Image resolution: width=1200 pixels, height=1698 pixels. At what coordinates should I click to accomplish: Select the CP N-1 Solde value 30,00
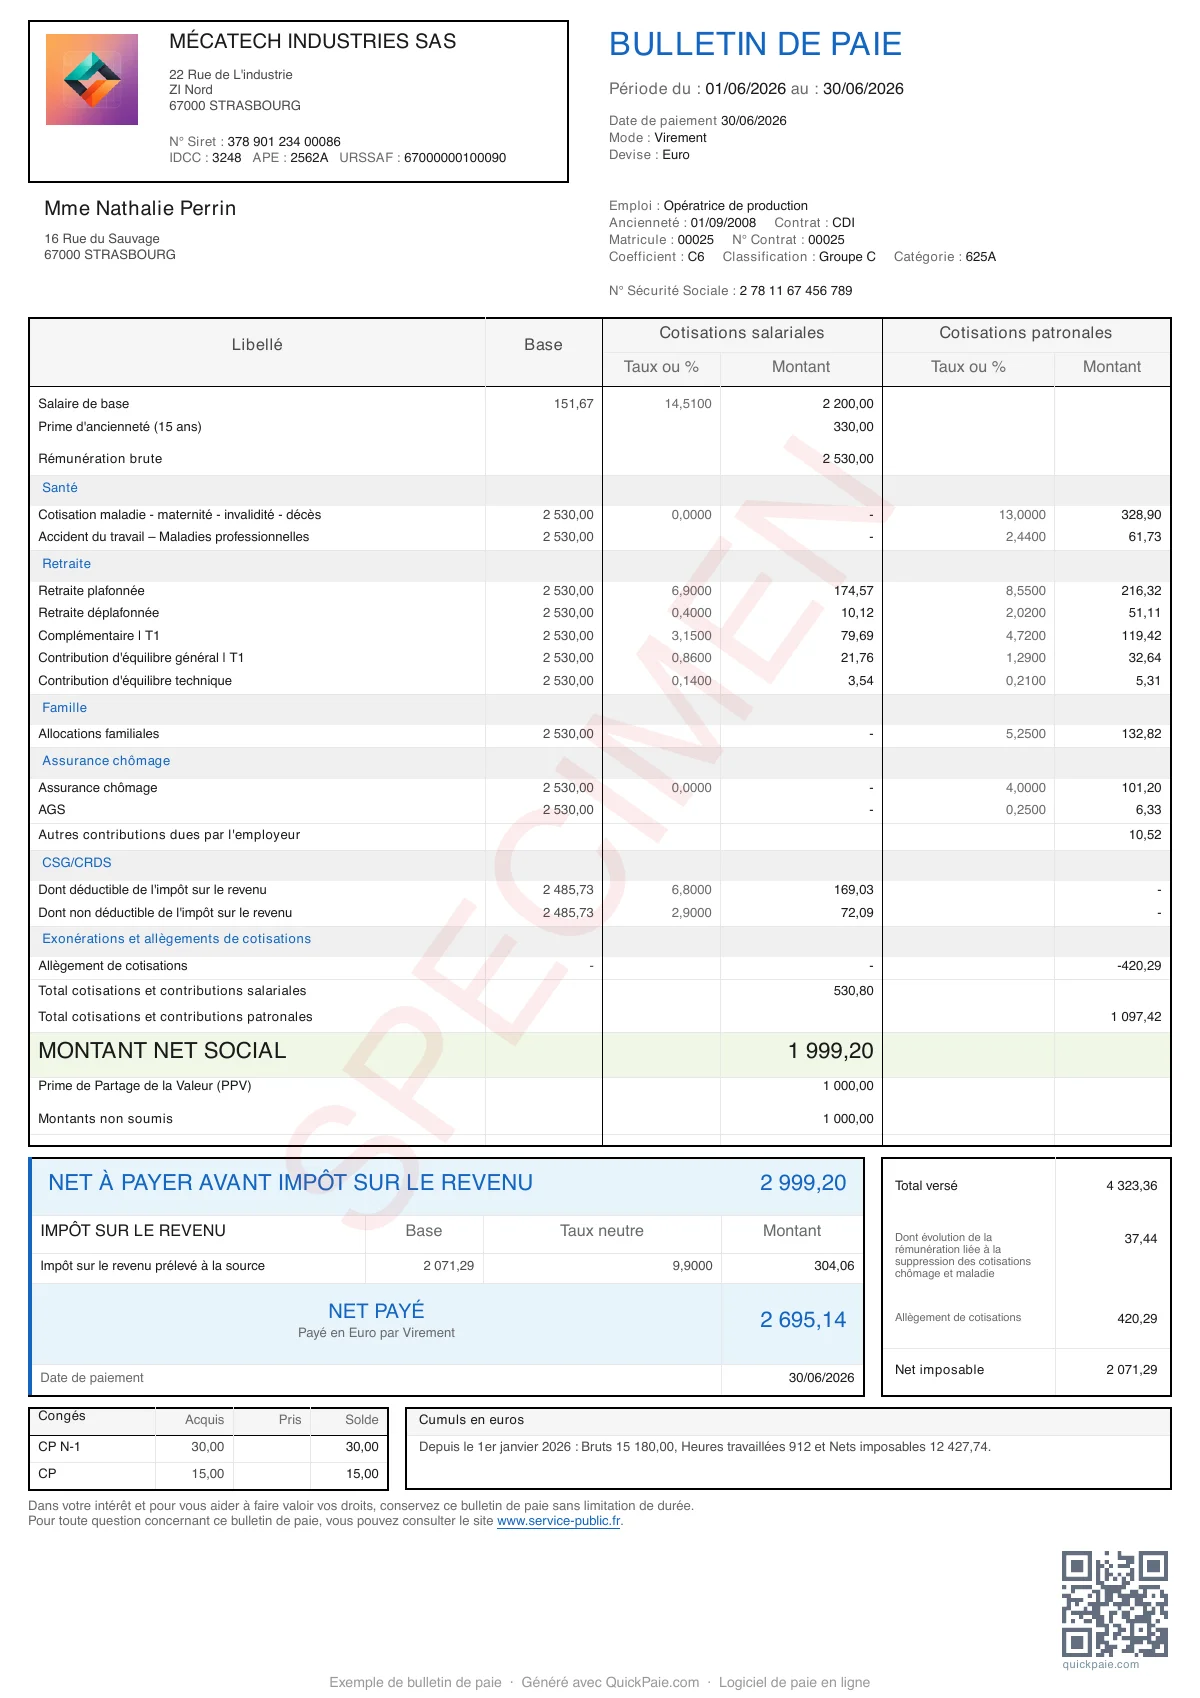[x=361, y=1447]
